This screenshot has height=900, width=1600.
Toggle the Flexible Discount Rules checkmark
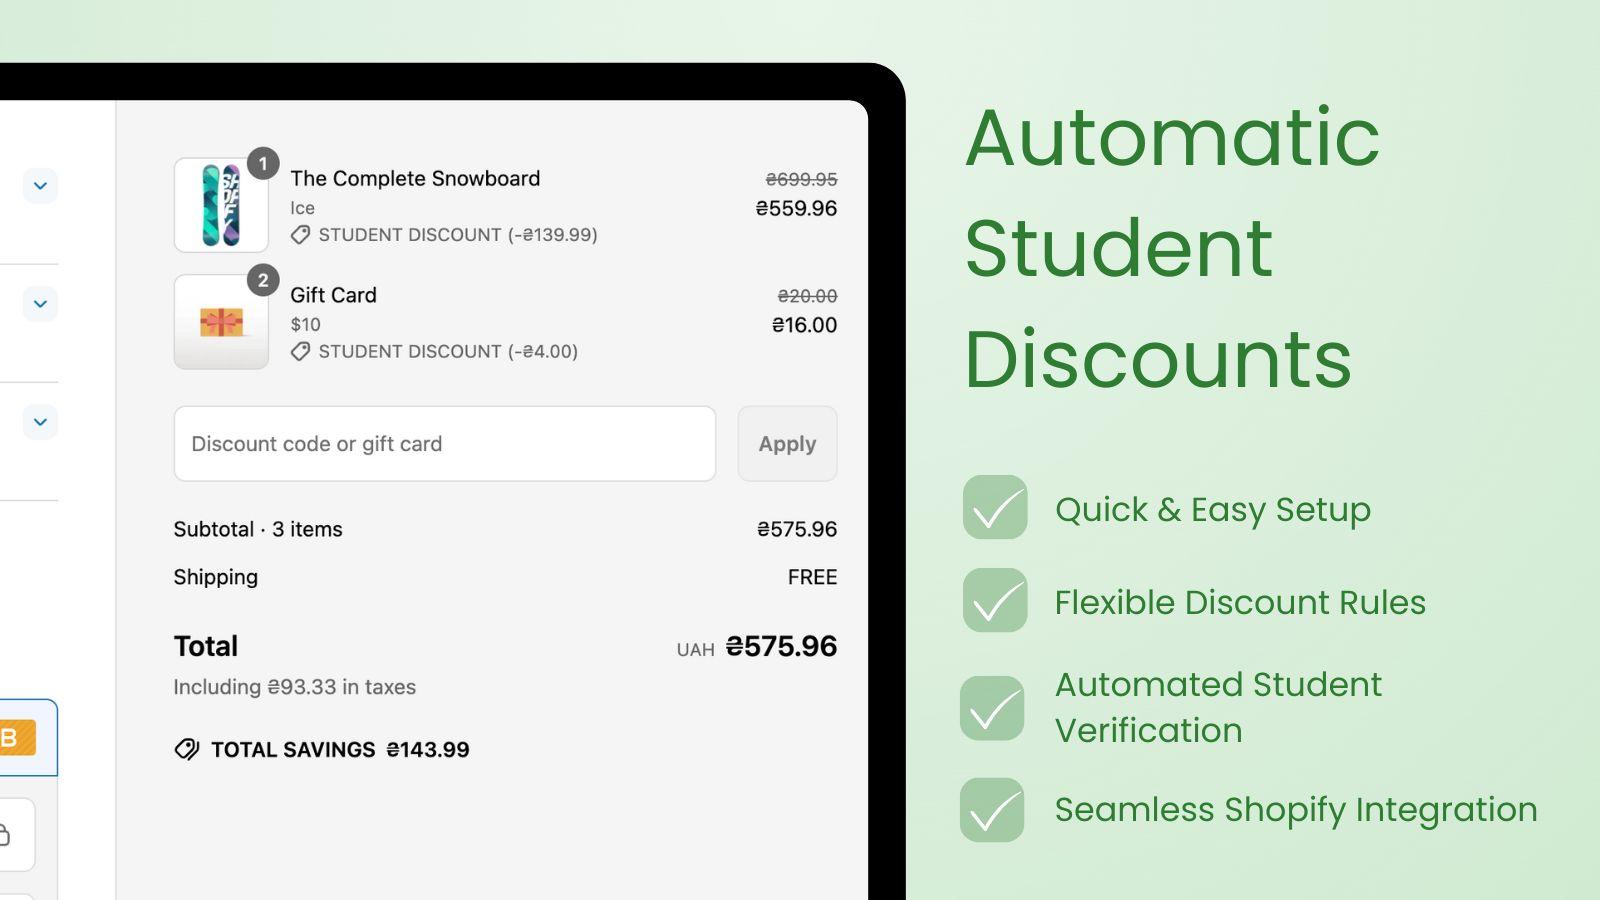tap(992, 601)
